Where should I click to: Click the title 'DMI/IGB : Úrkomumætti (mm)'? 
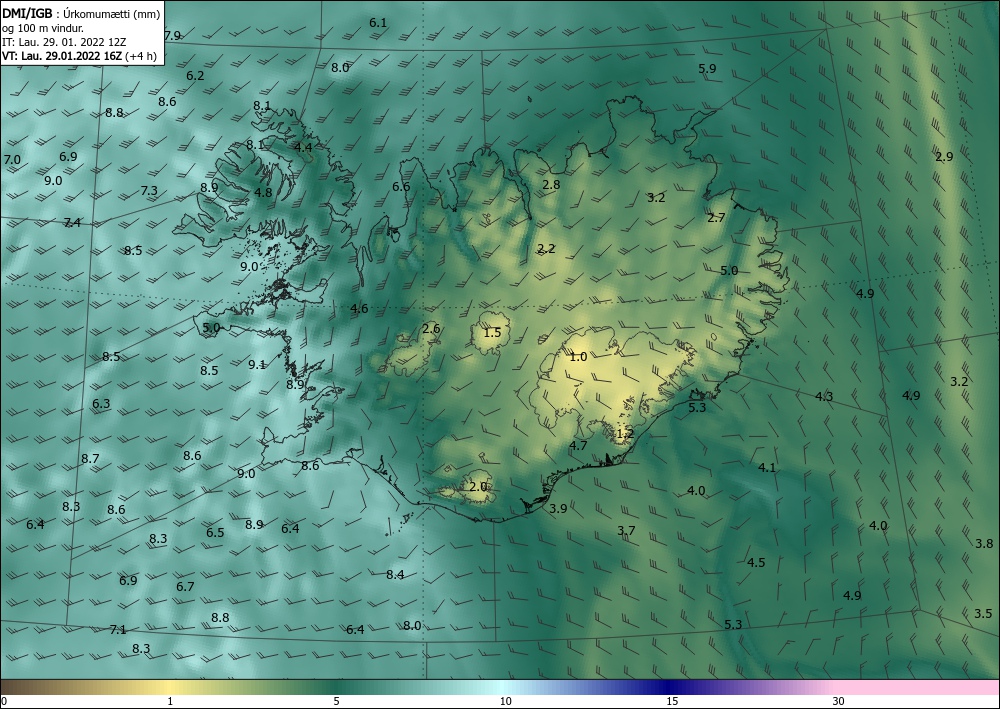[81, 14]
